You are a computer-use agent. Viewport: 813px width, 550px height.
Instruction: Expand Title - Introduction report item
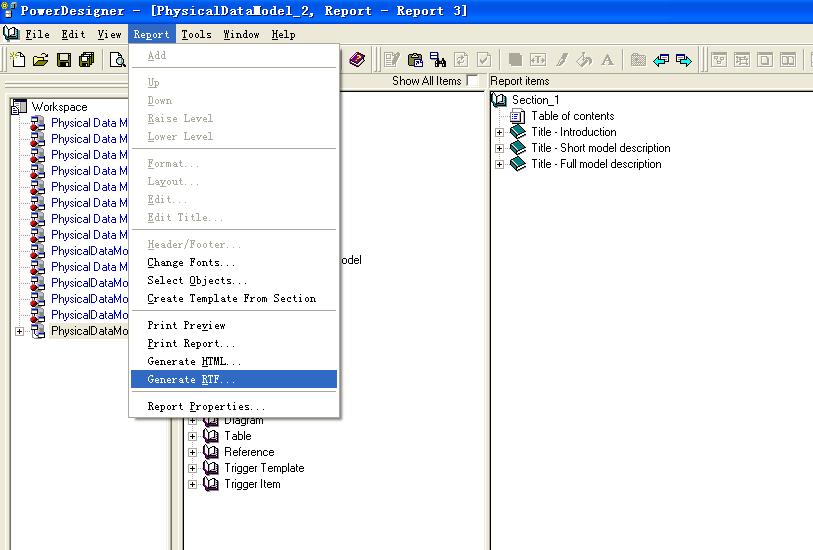coord(499,132)
